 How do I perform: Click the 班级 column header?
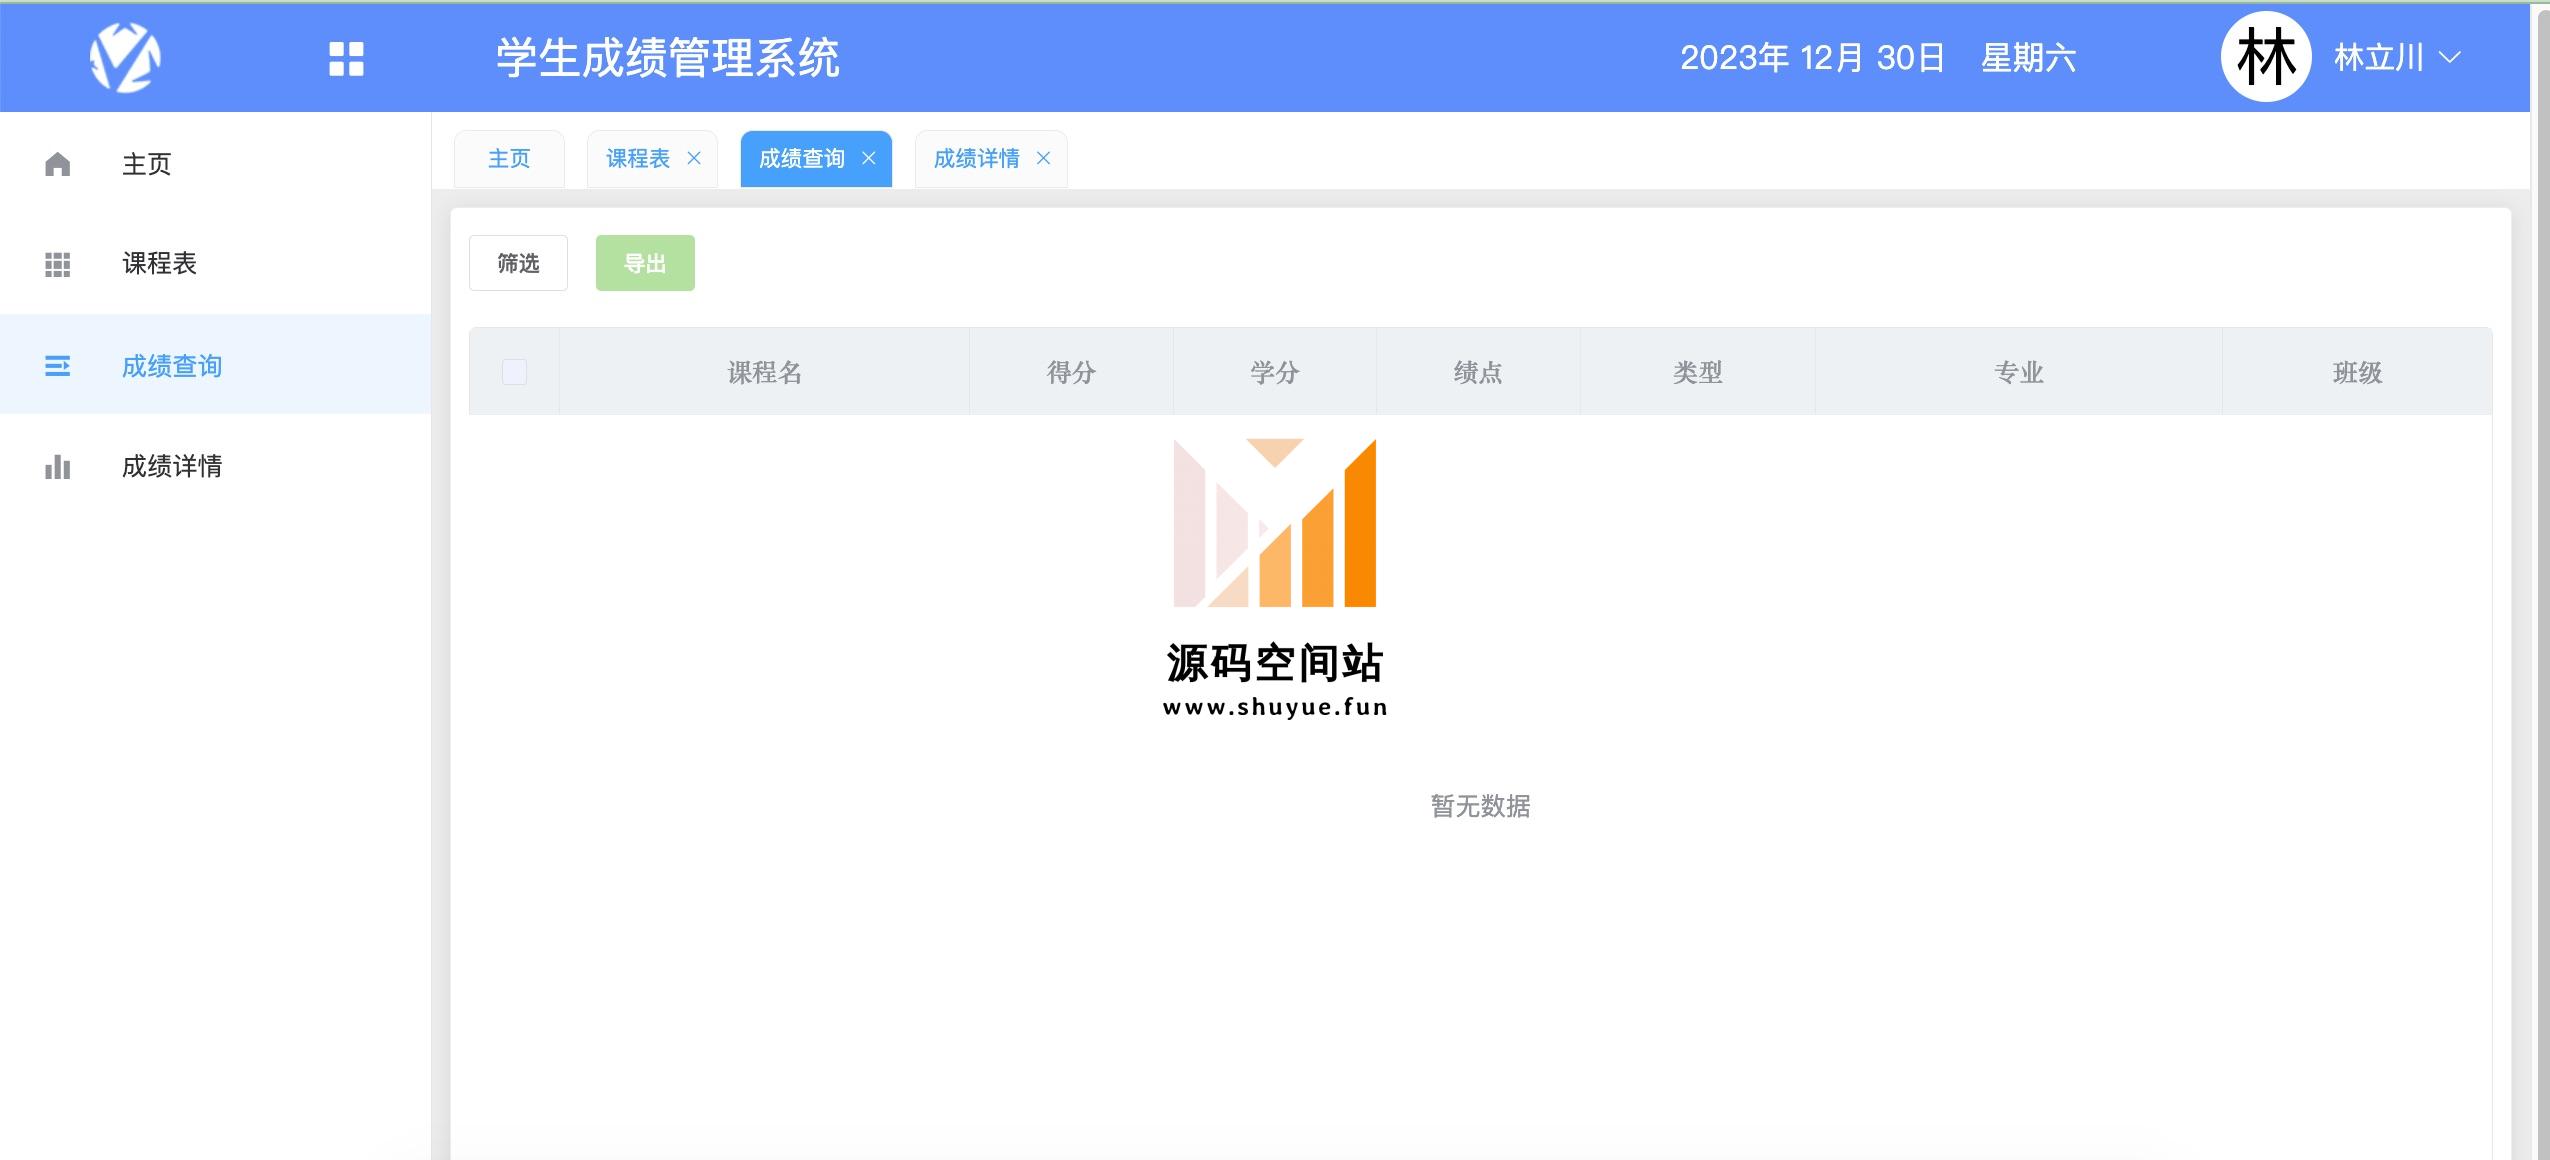[2357, 372]
